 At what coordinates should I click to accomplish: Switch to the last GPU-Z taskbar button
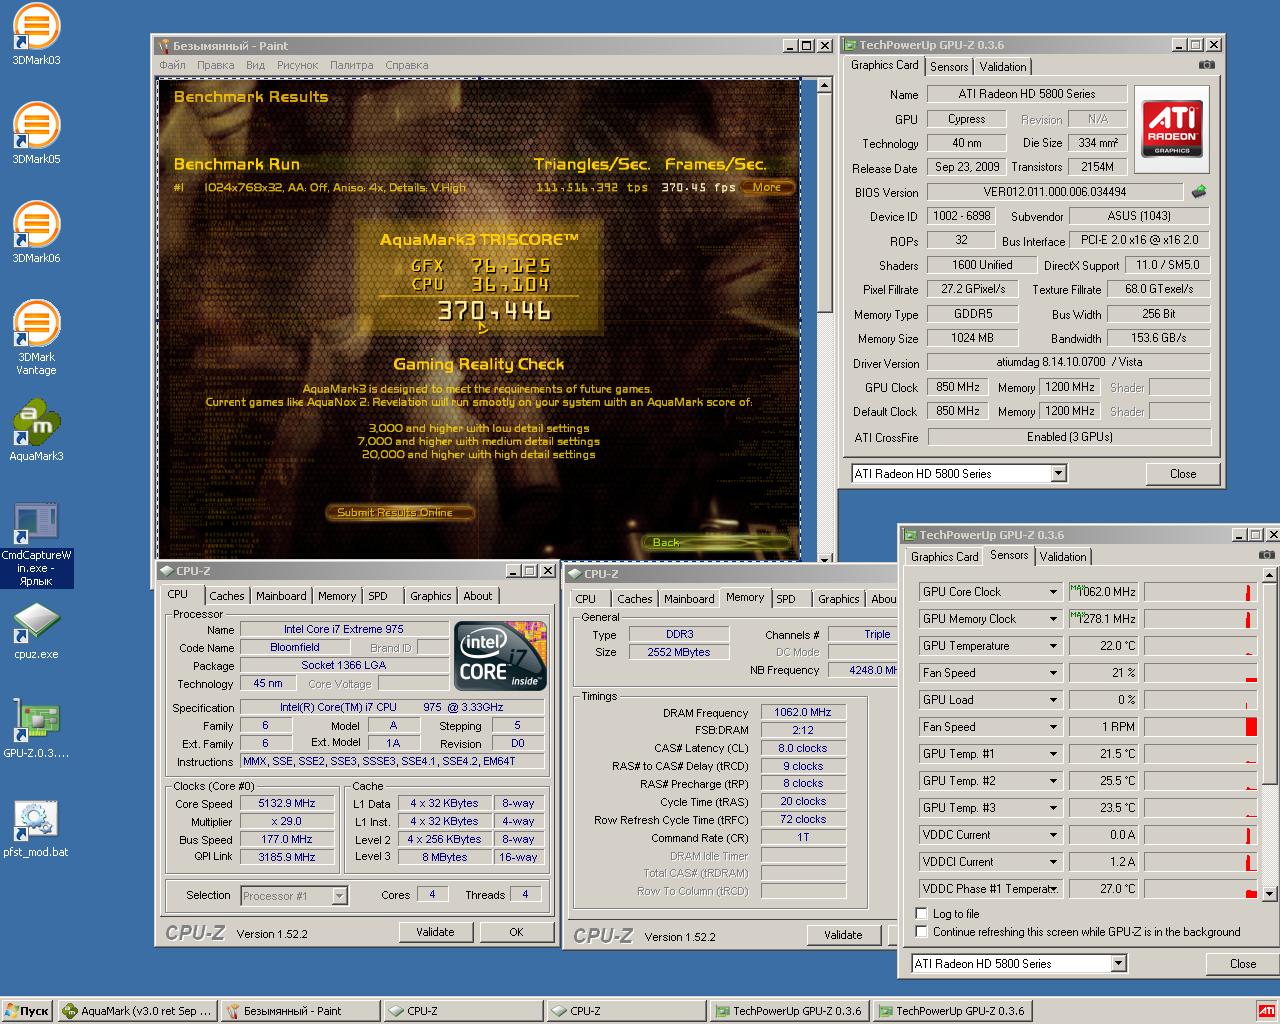click(952, 1010)
